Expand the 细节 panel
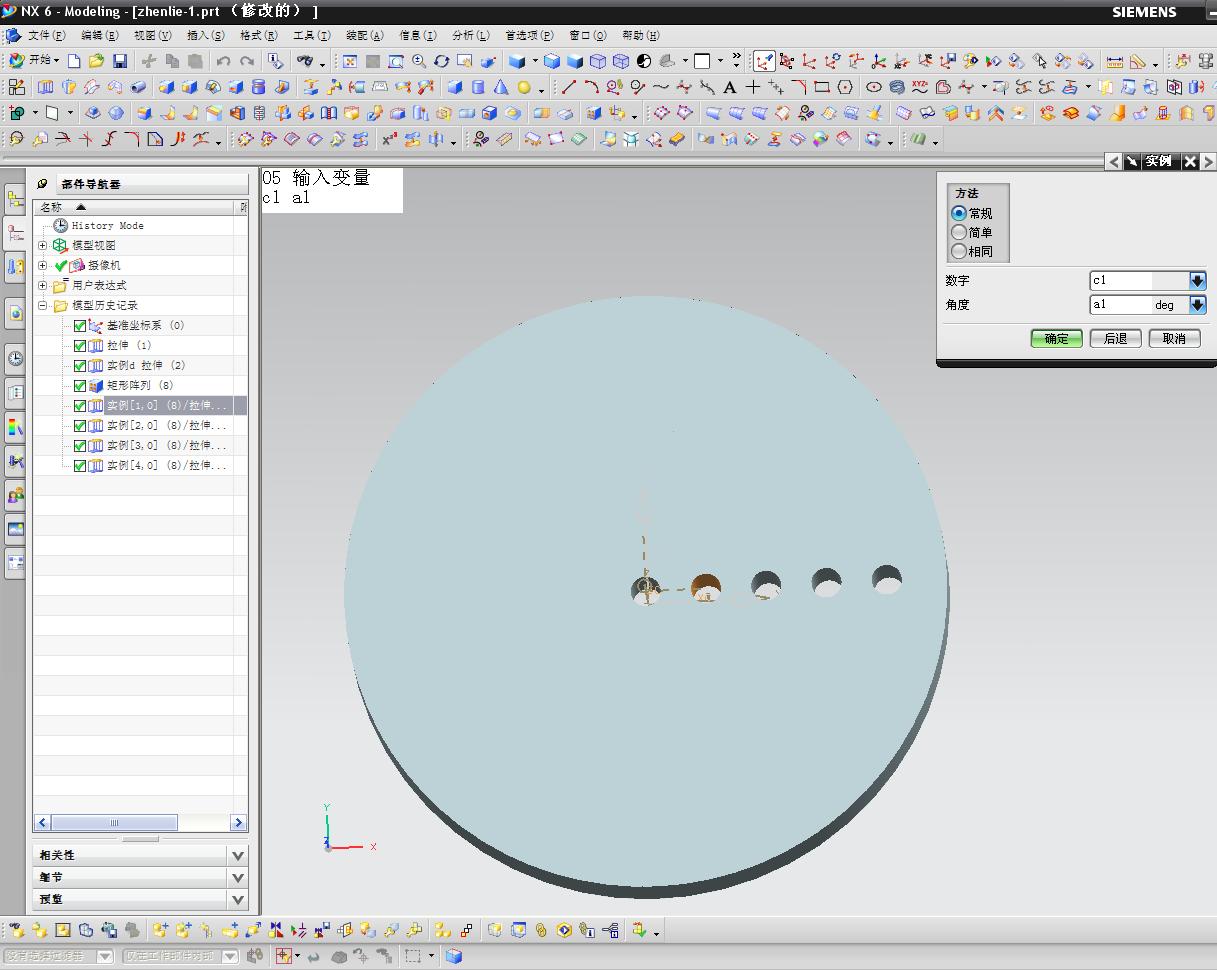The image size is (1217, 970). [238, 877]
